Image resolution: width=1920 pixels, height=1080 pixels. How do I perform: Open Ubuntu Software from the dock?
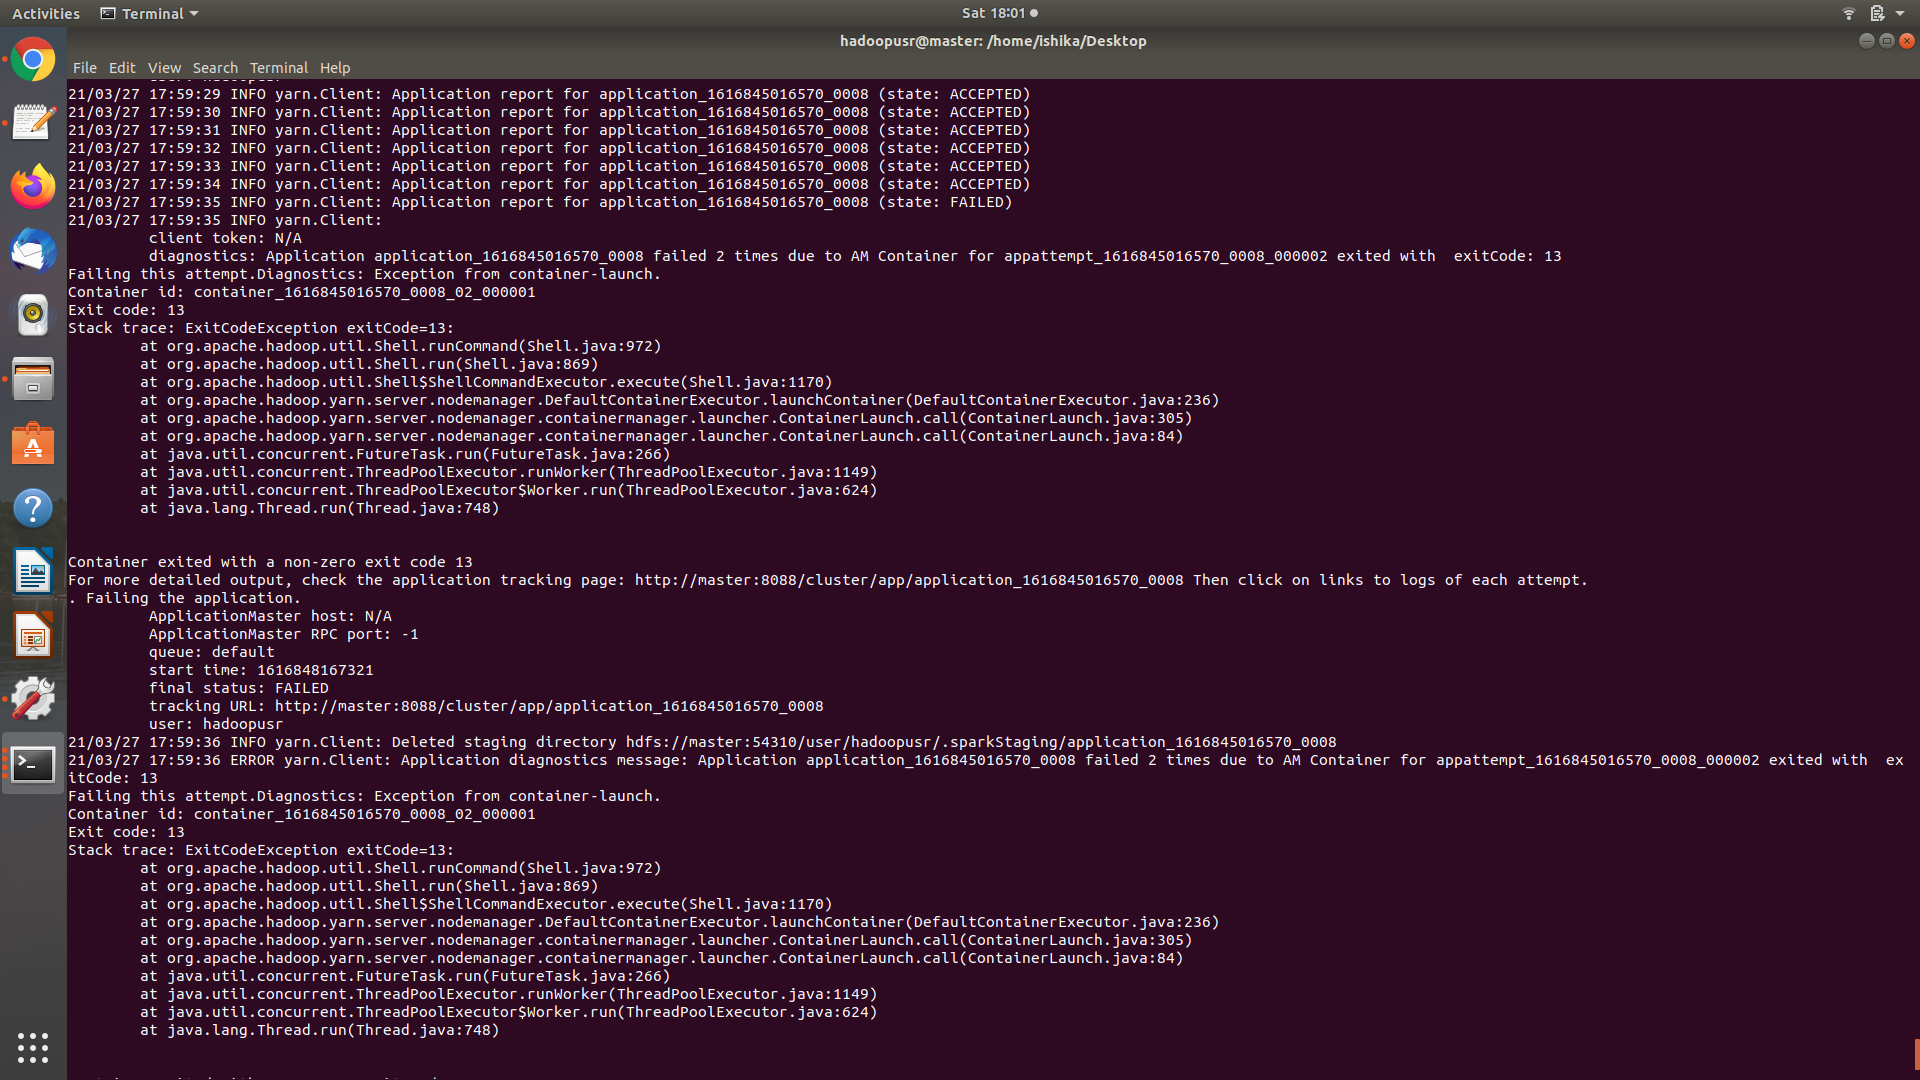pos(33,444)
